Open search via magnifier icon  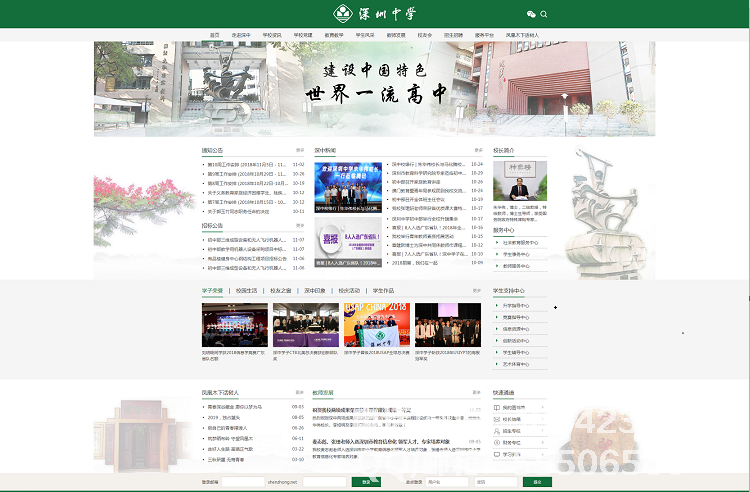pos(544,14)
